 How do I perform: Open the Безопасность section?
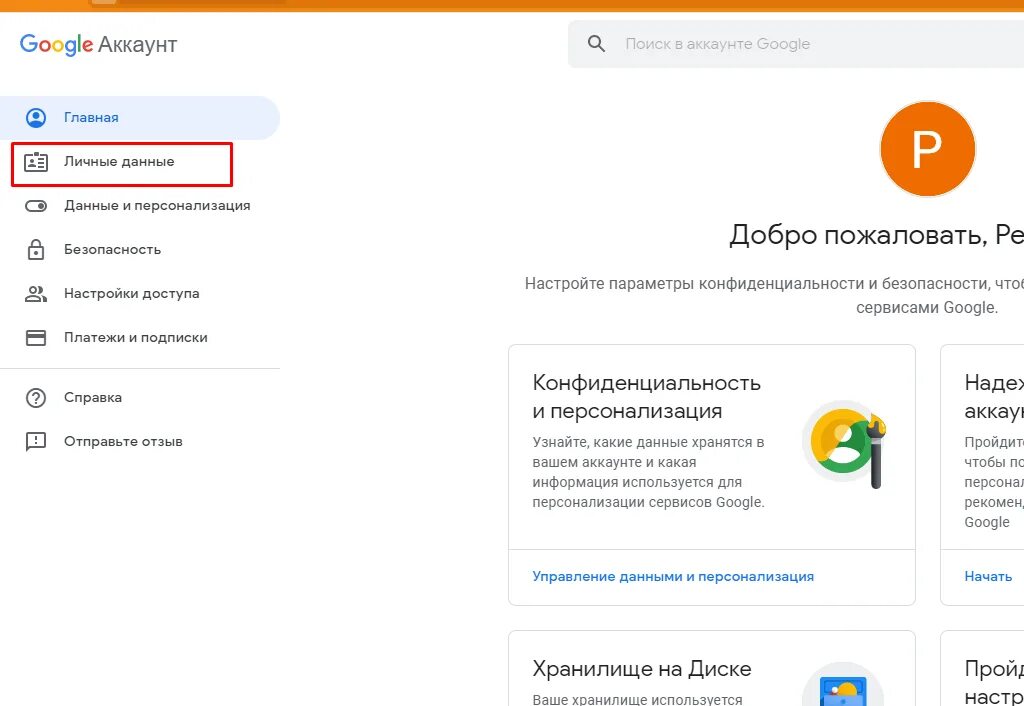coord(112,249)
